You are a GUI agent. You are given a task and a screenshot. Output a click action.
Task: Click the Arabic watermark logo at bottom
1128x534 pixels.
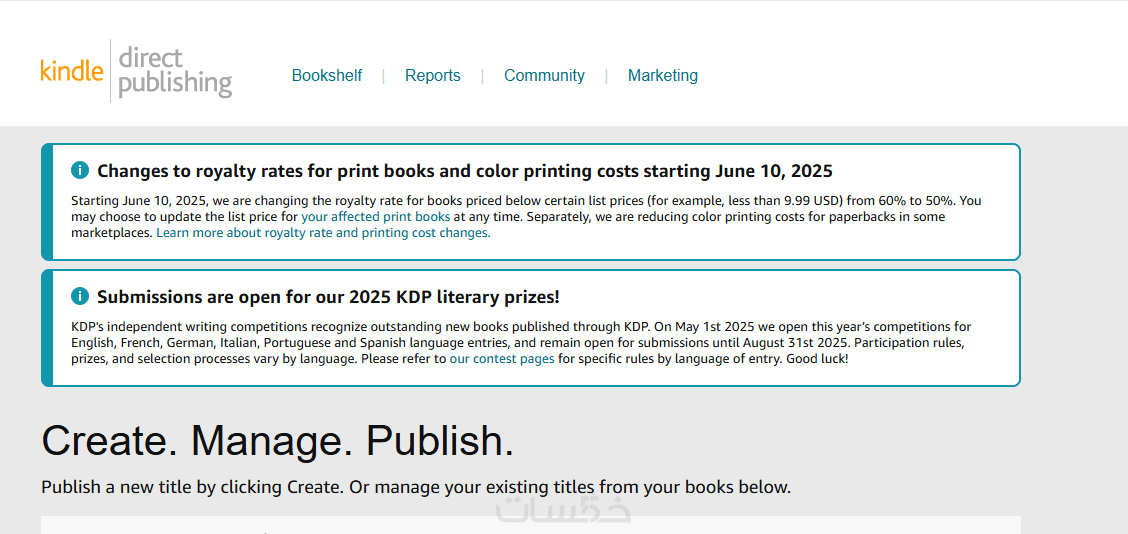pyautogui.click(x=563, y=509)
